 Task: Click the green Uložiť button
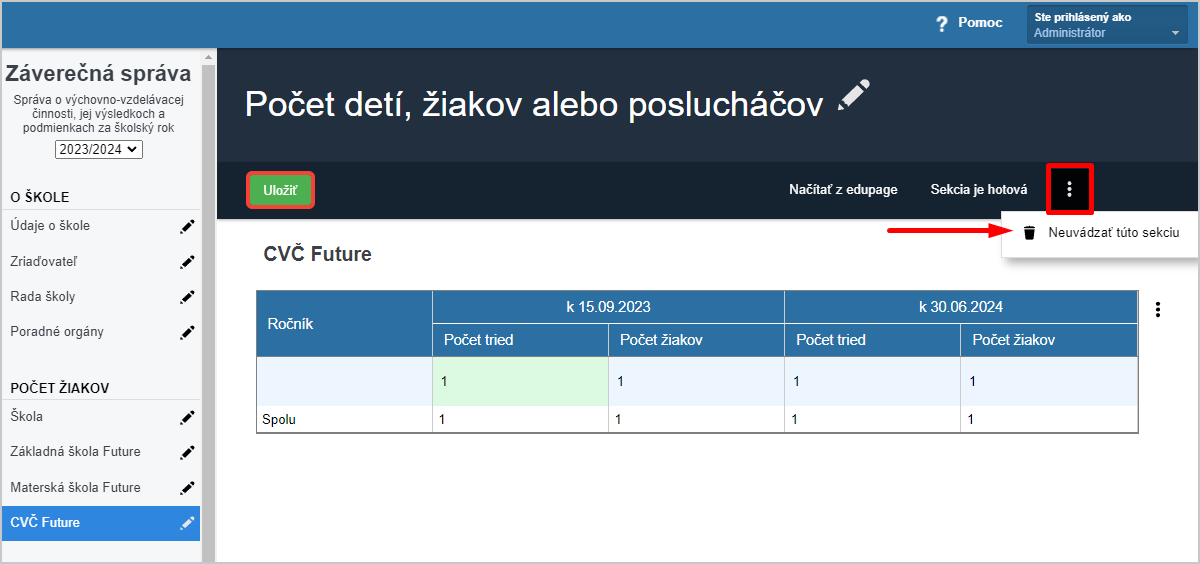point(281,190)
